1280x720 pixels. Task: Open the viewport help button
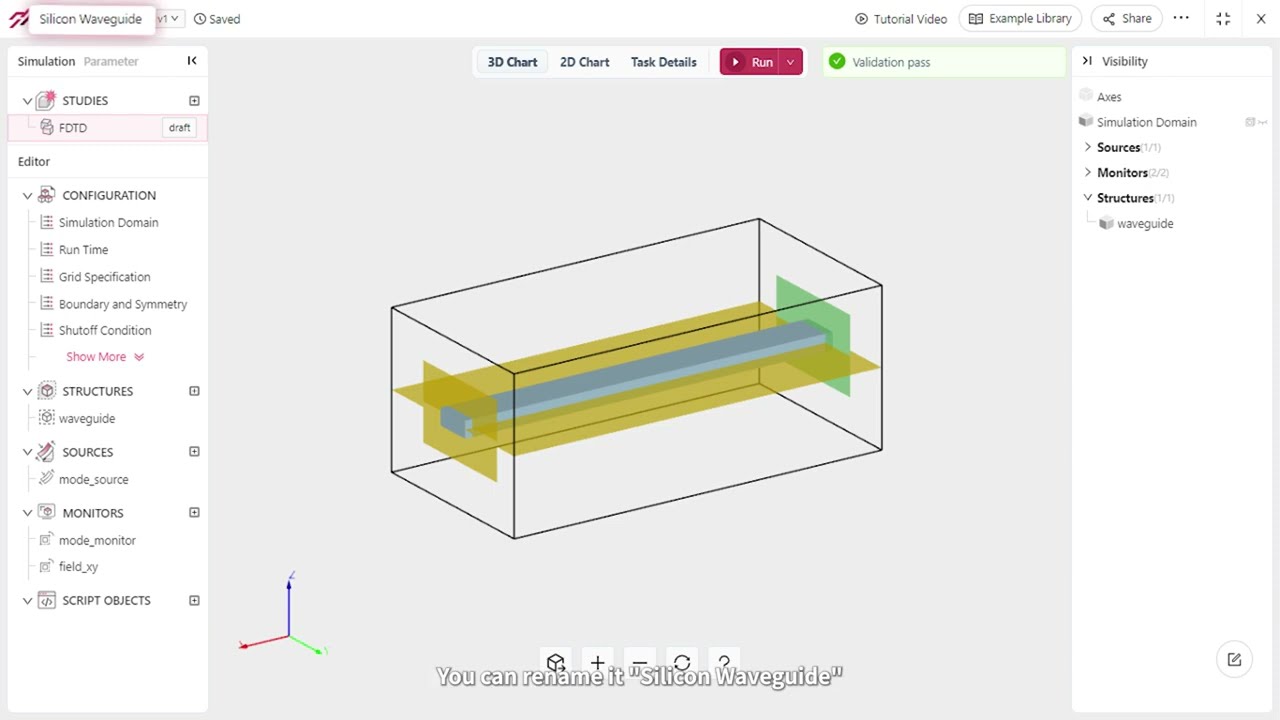coord(724,663)
